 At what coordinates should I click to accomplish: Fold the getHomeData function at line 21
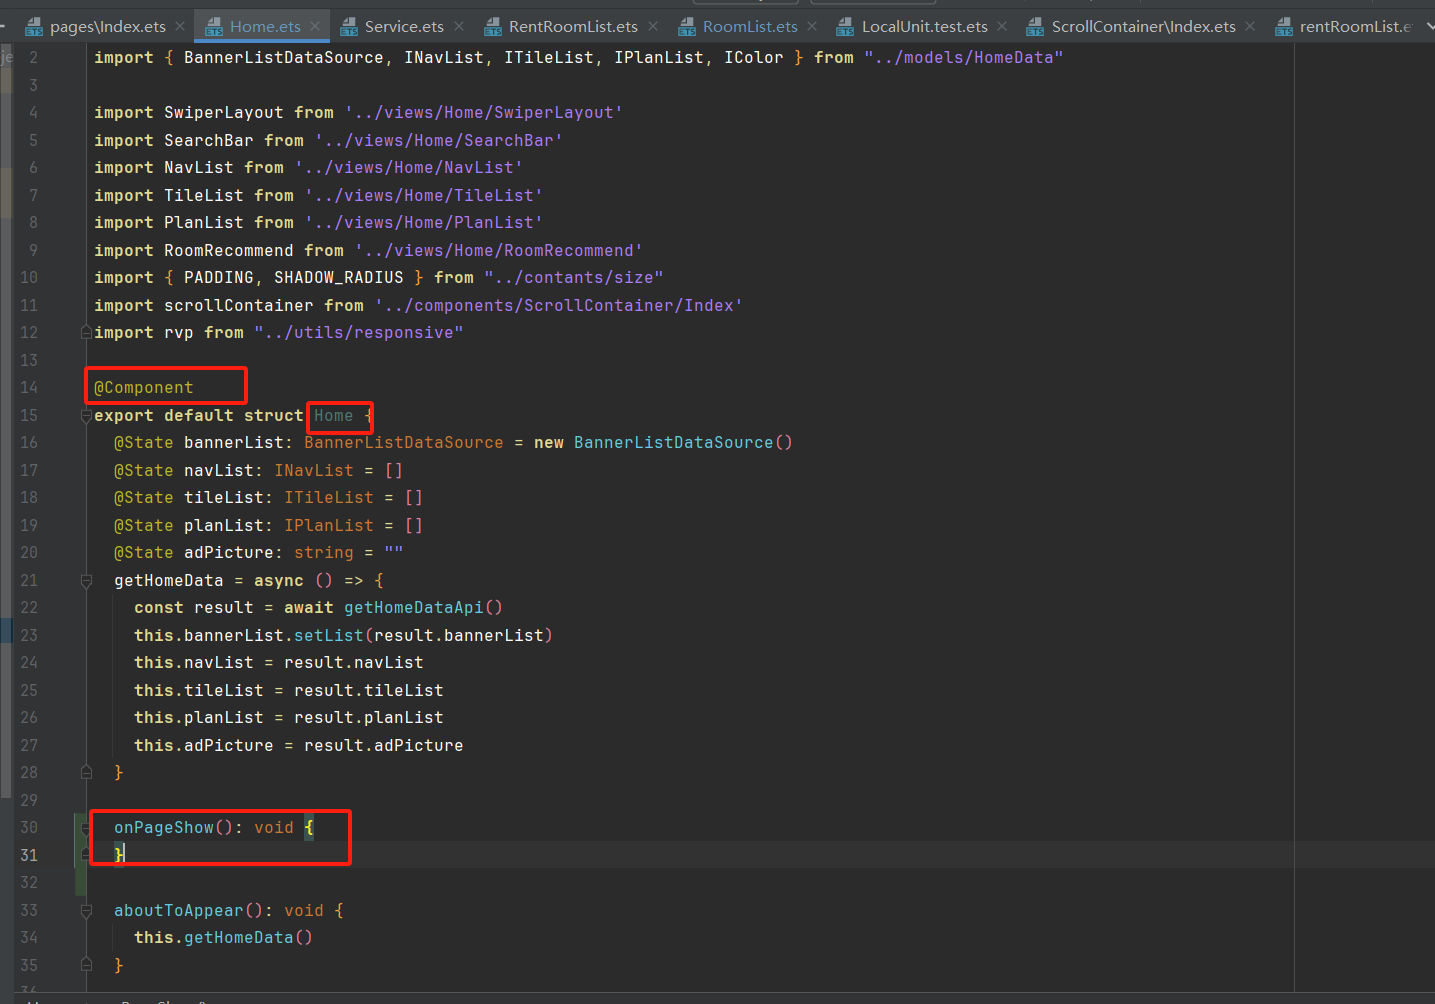(x=86, y=581)
